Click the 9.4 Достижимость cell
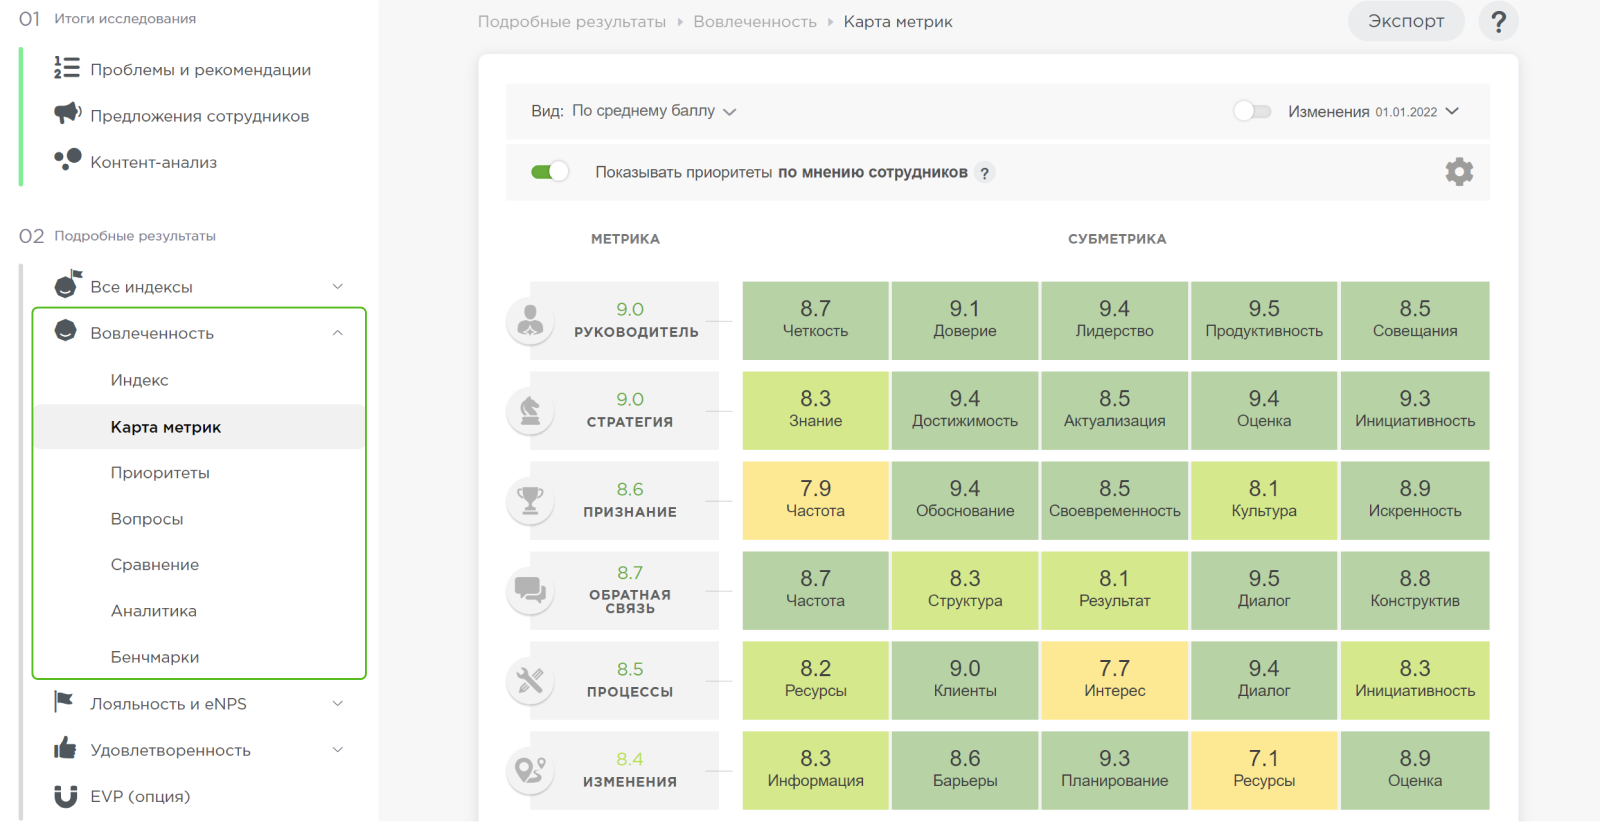 [x=965, y=411]
